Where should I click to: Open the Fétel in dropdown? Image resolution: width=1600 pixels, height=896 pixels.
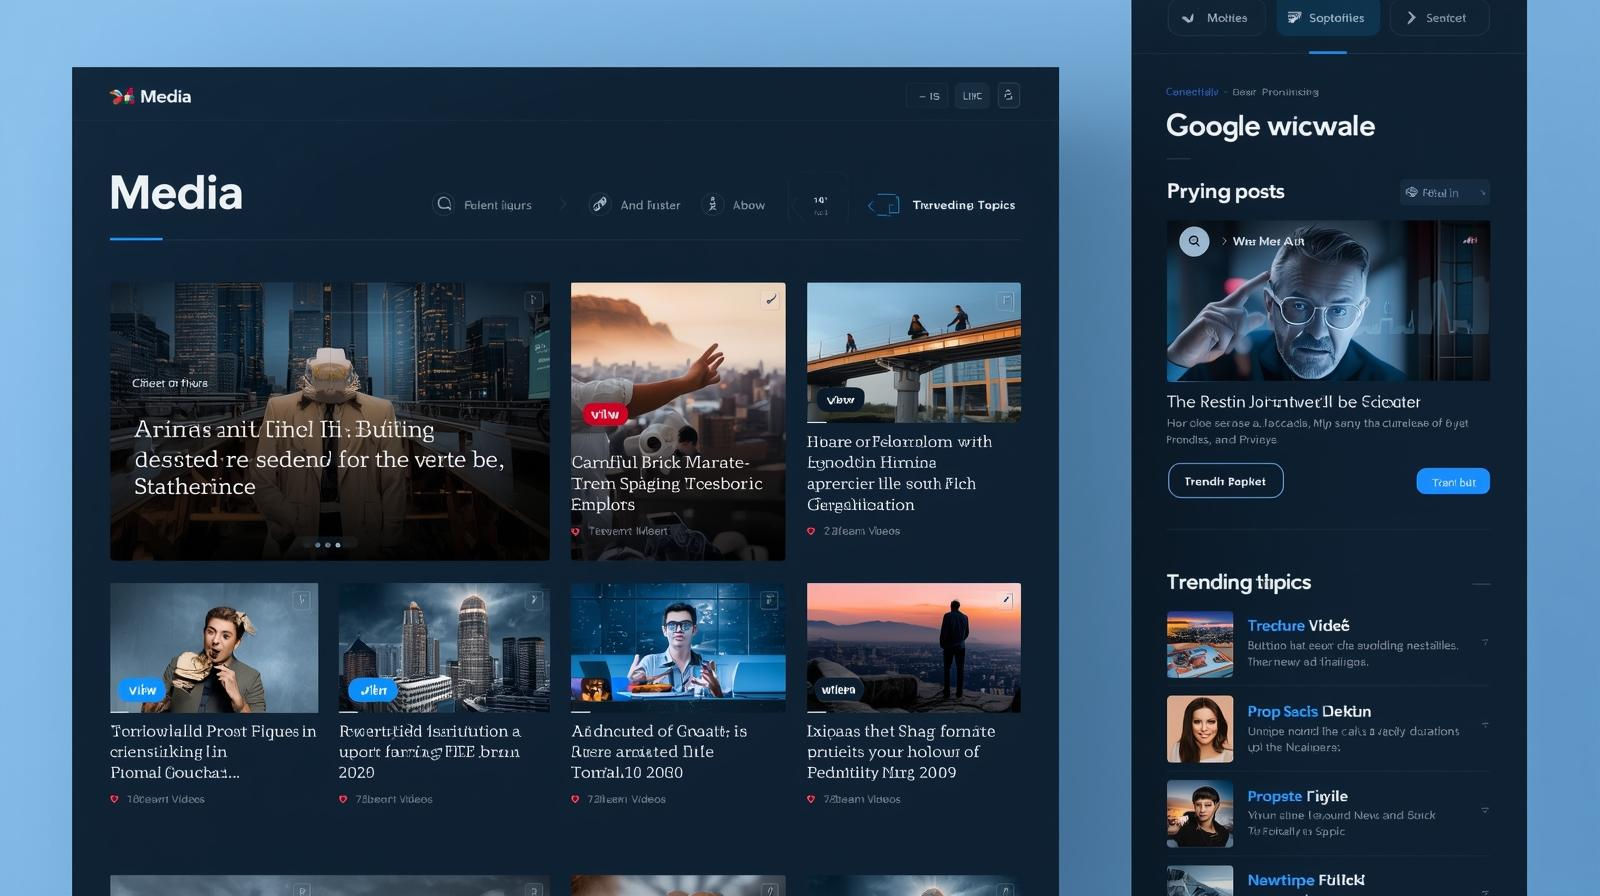click(x=1445, y=192)
